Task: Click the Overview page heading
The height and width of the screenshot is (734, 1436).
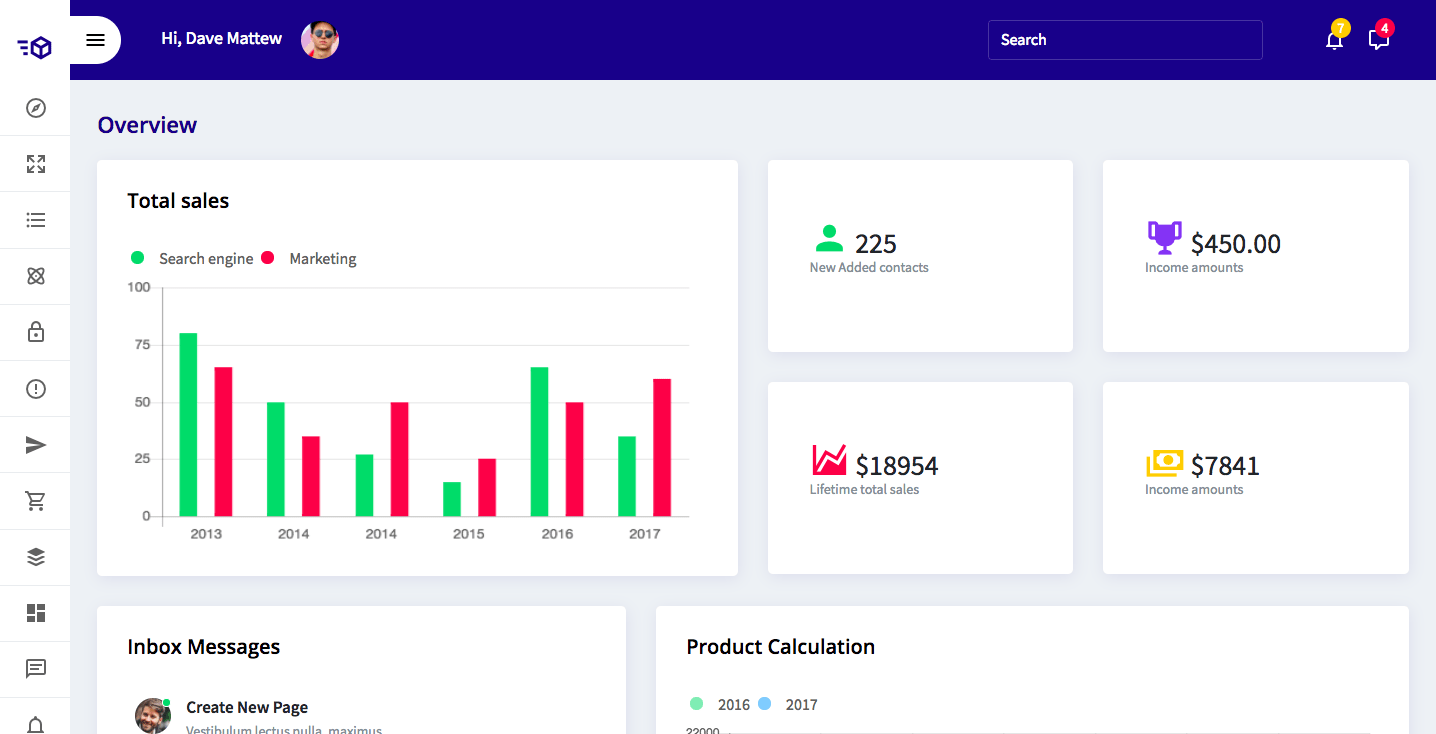Action: click(x=147, y=125)
